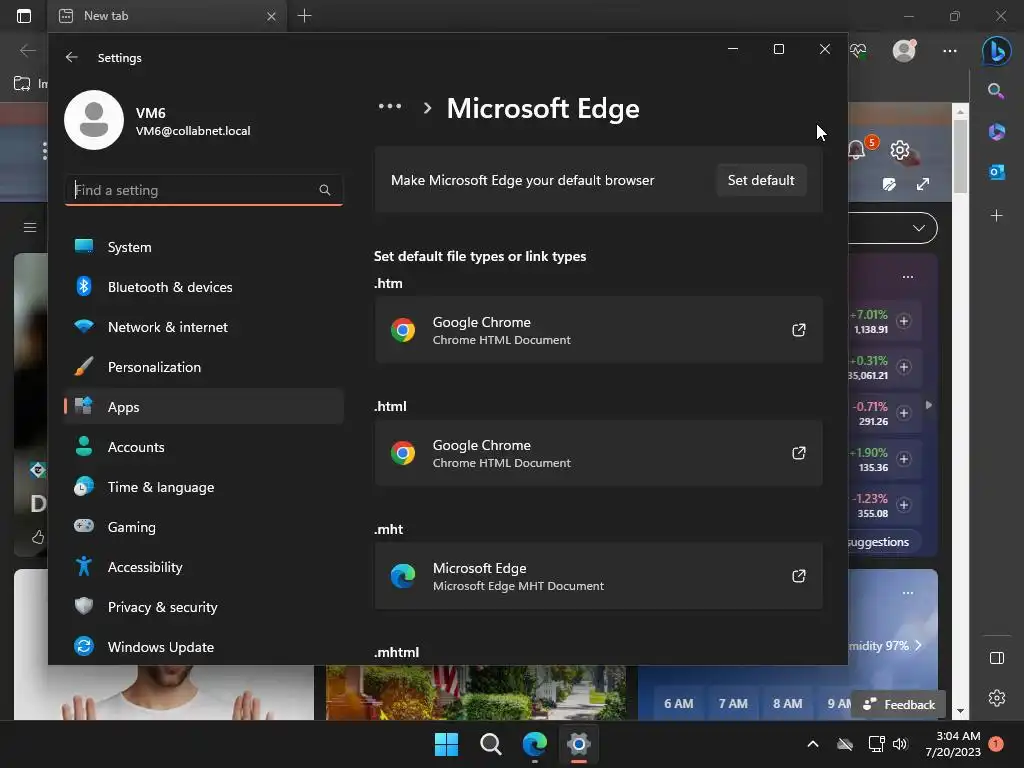Click the Edge sidebar search icon
Viewport: 1024px width, 768px height.
coord(996,91)
